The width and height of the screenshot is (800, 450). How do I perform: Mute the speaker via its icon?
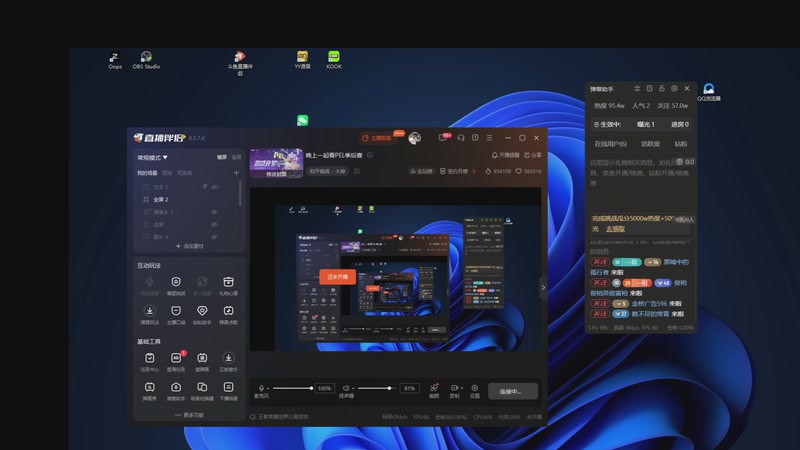click(x=346, y=388)
